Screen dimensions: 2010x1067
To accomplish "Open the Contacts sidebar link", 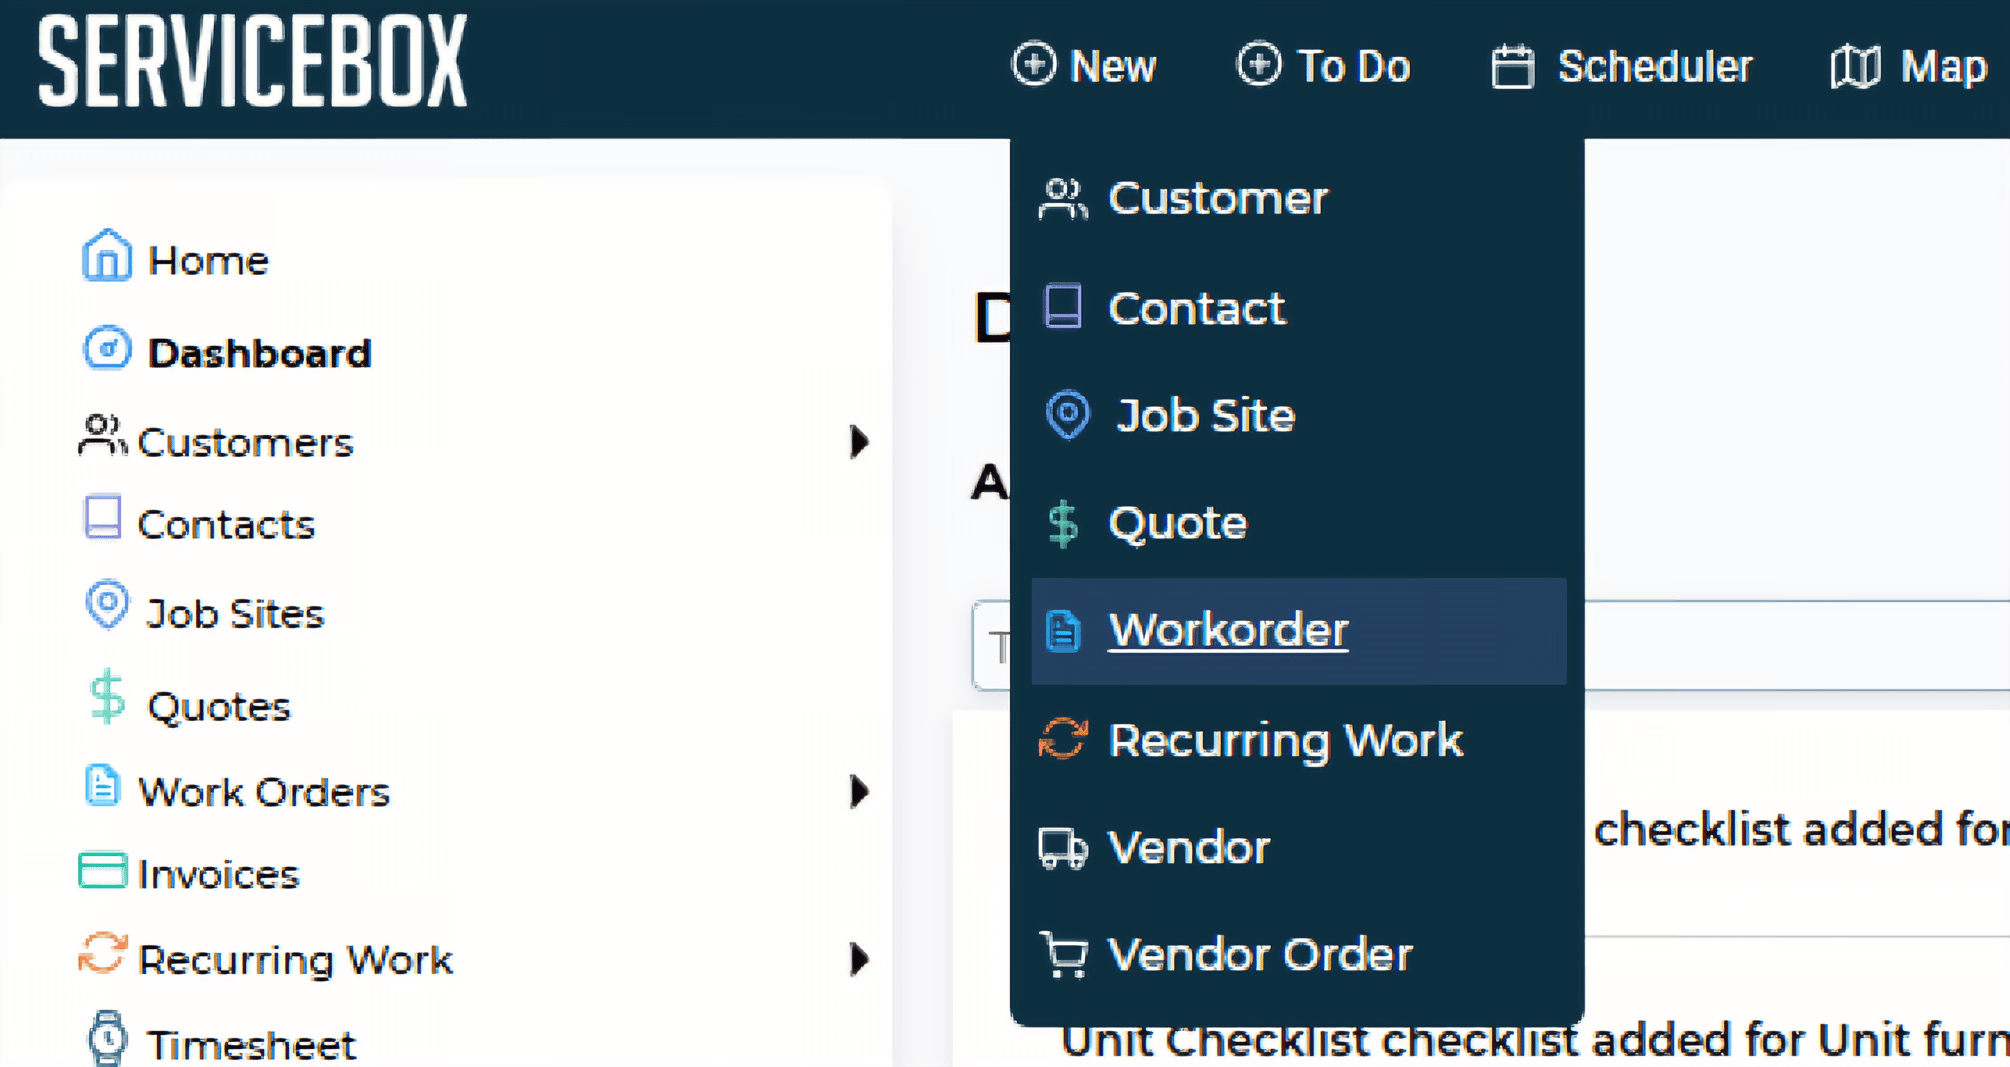I will [226, 524].
